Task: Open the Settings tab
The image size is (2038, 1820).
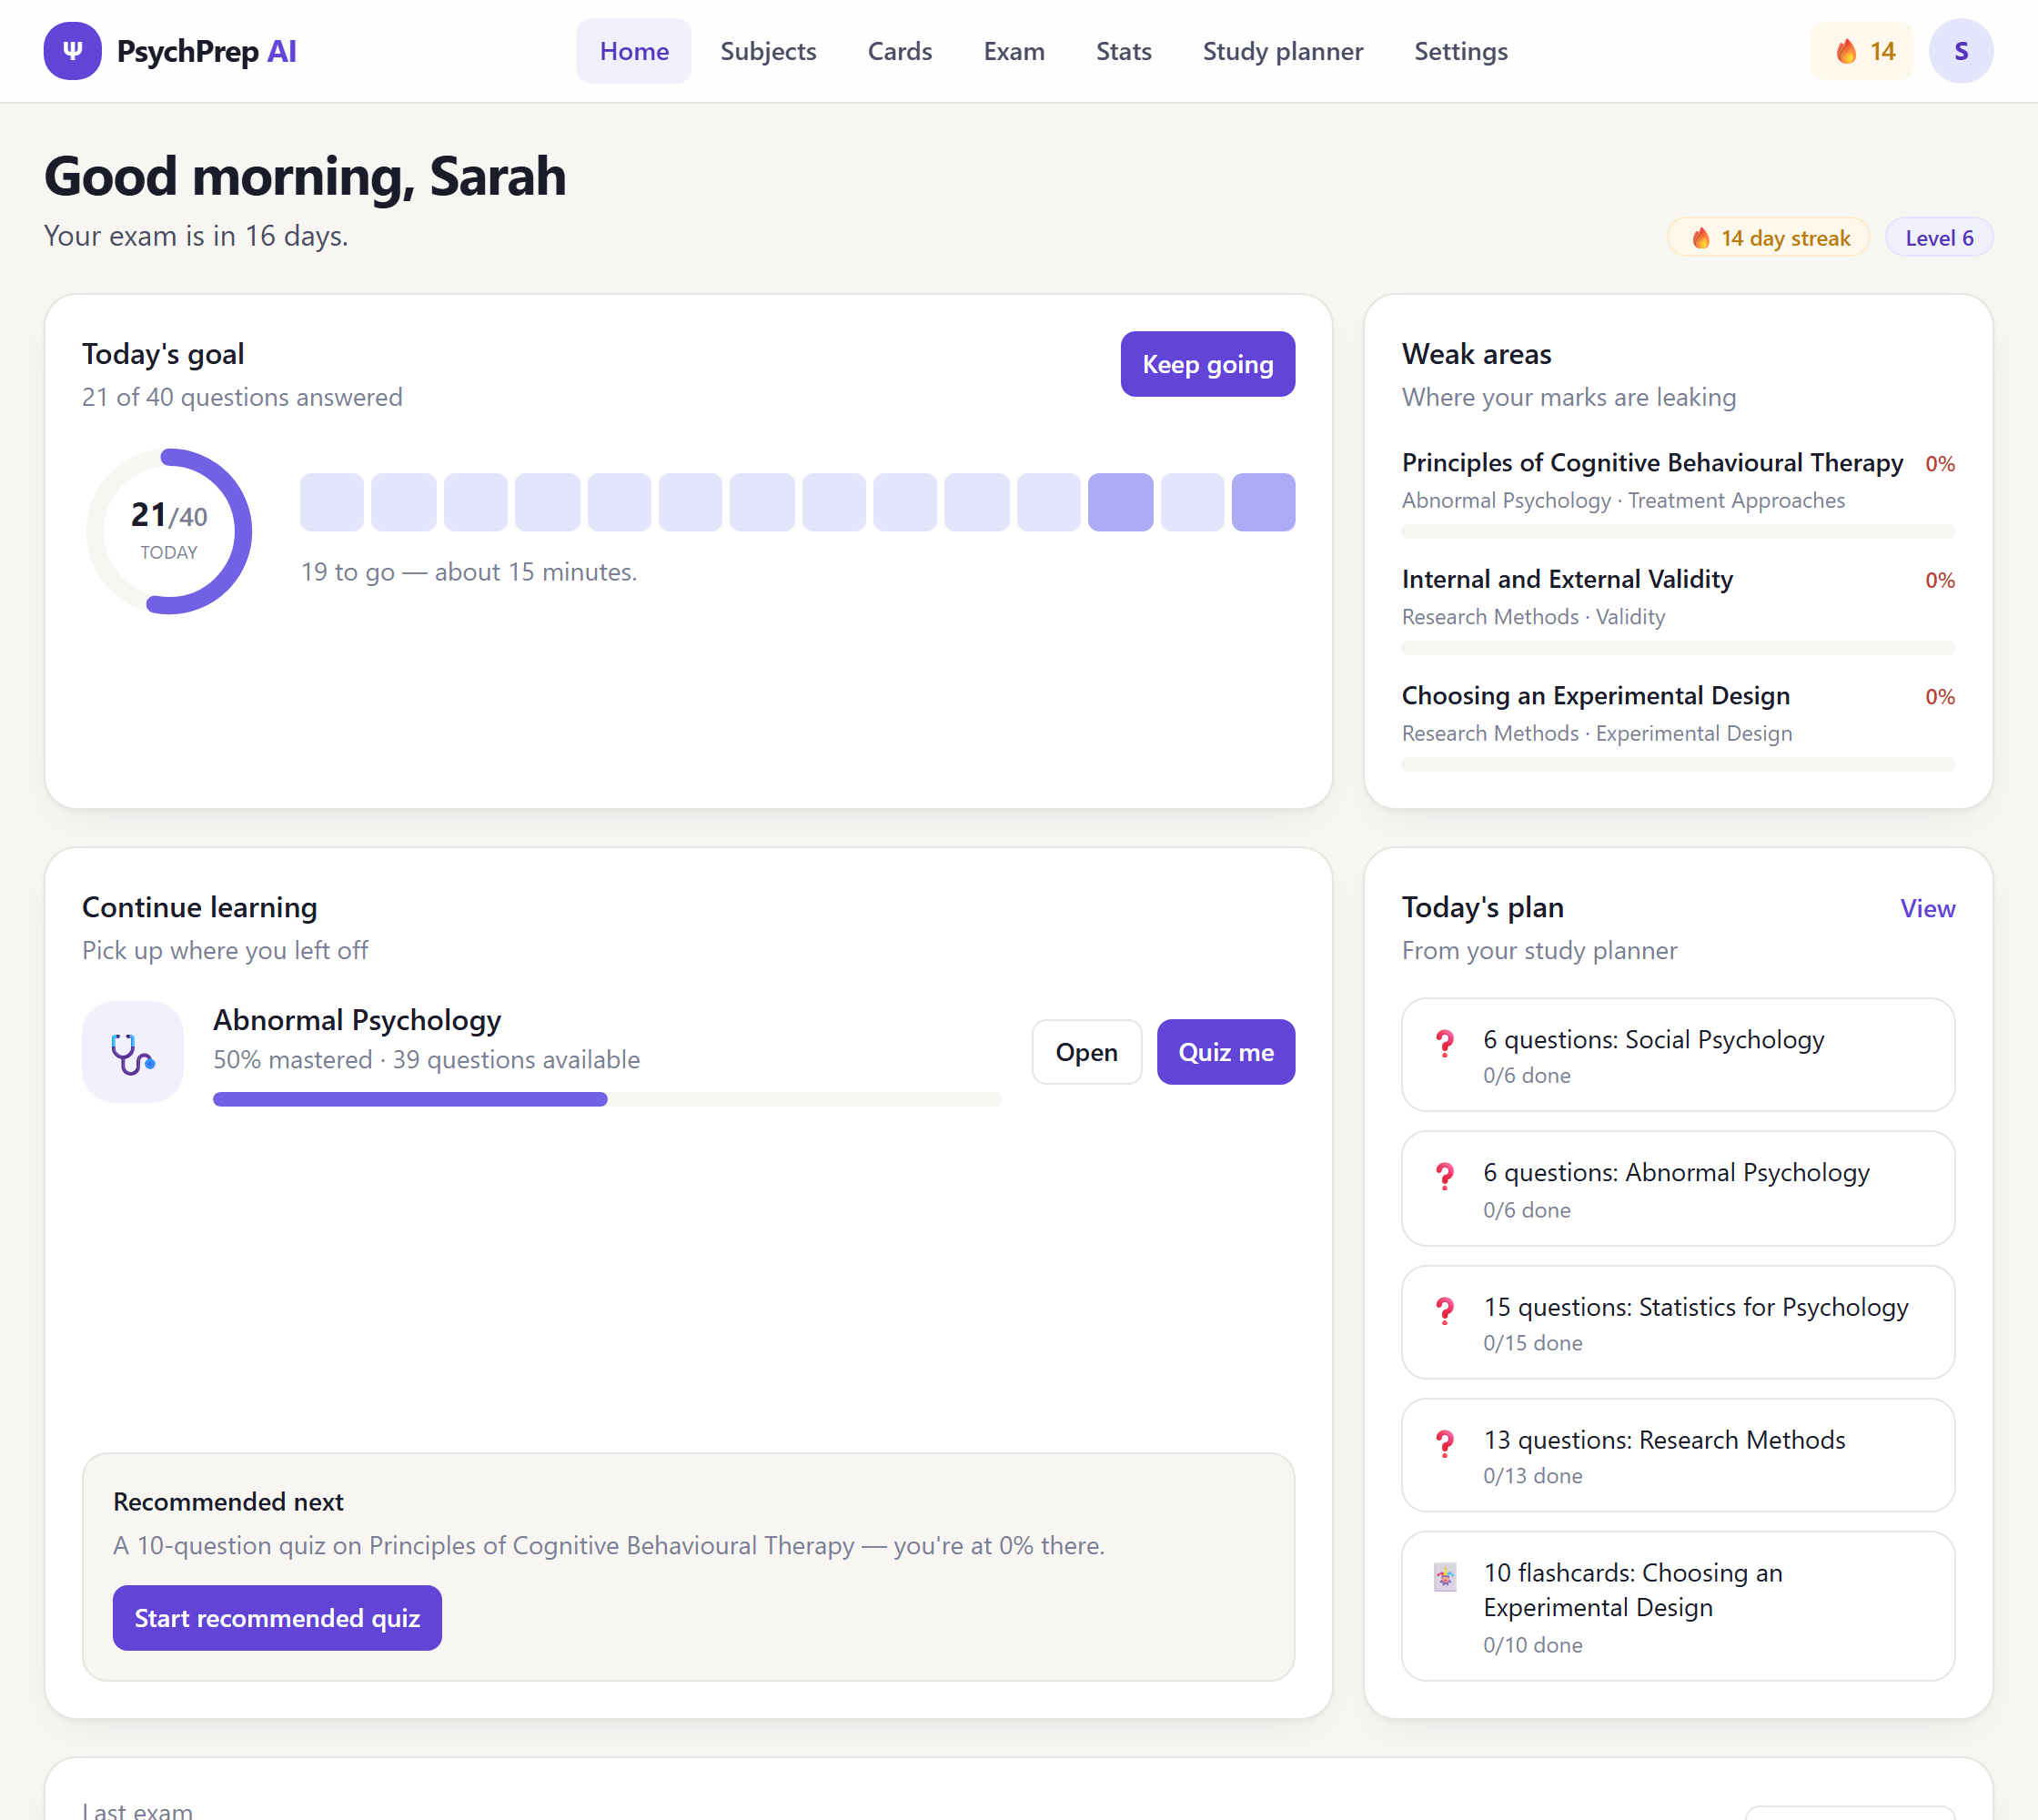Action: [x=1460, y=51]
